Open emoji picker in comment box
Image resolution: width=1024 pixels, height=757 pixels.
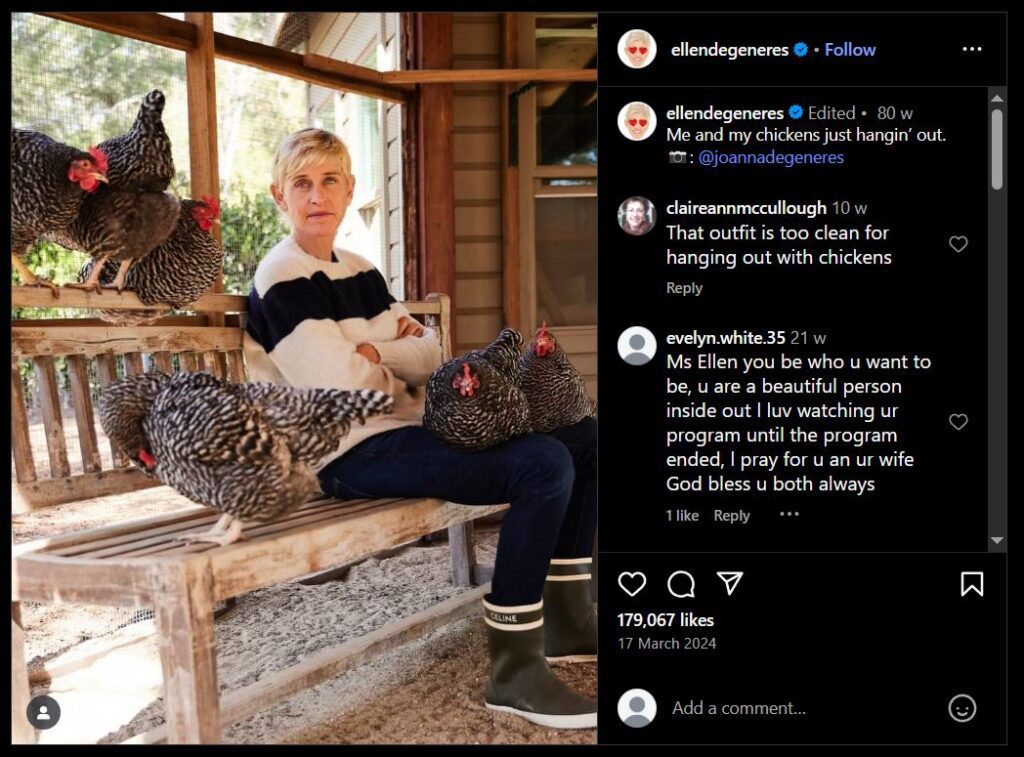(962, 708)
